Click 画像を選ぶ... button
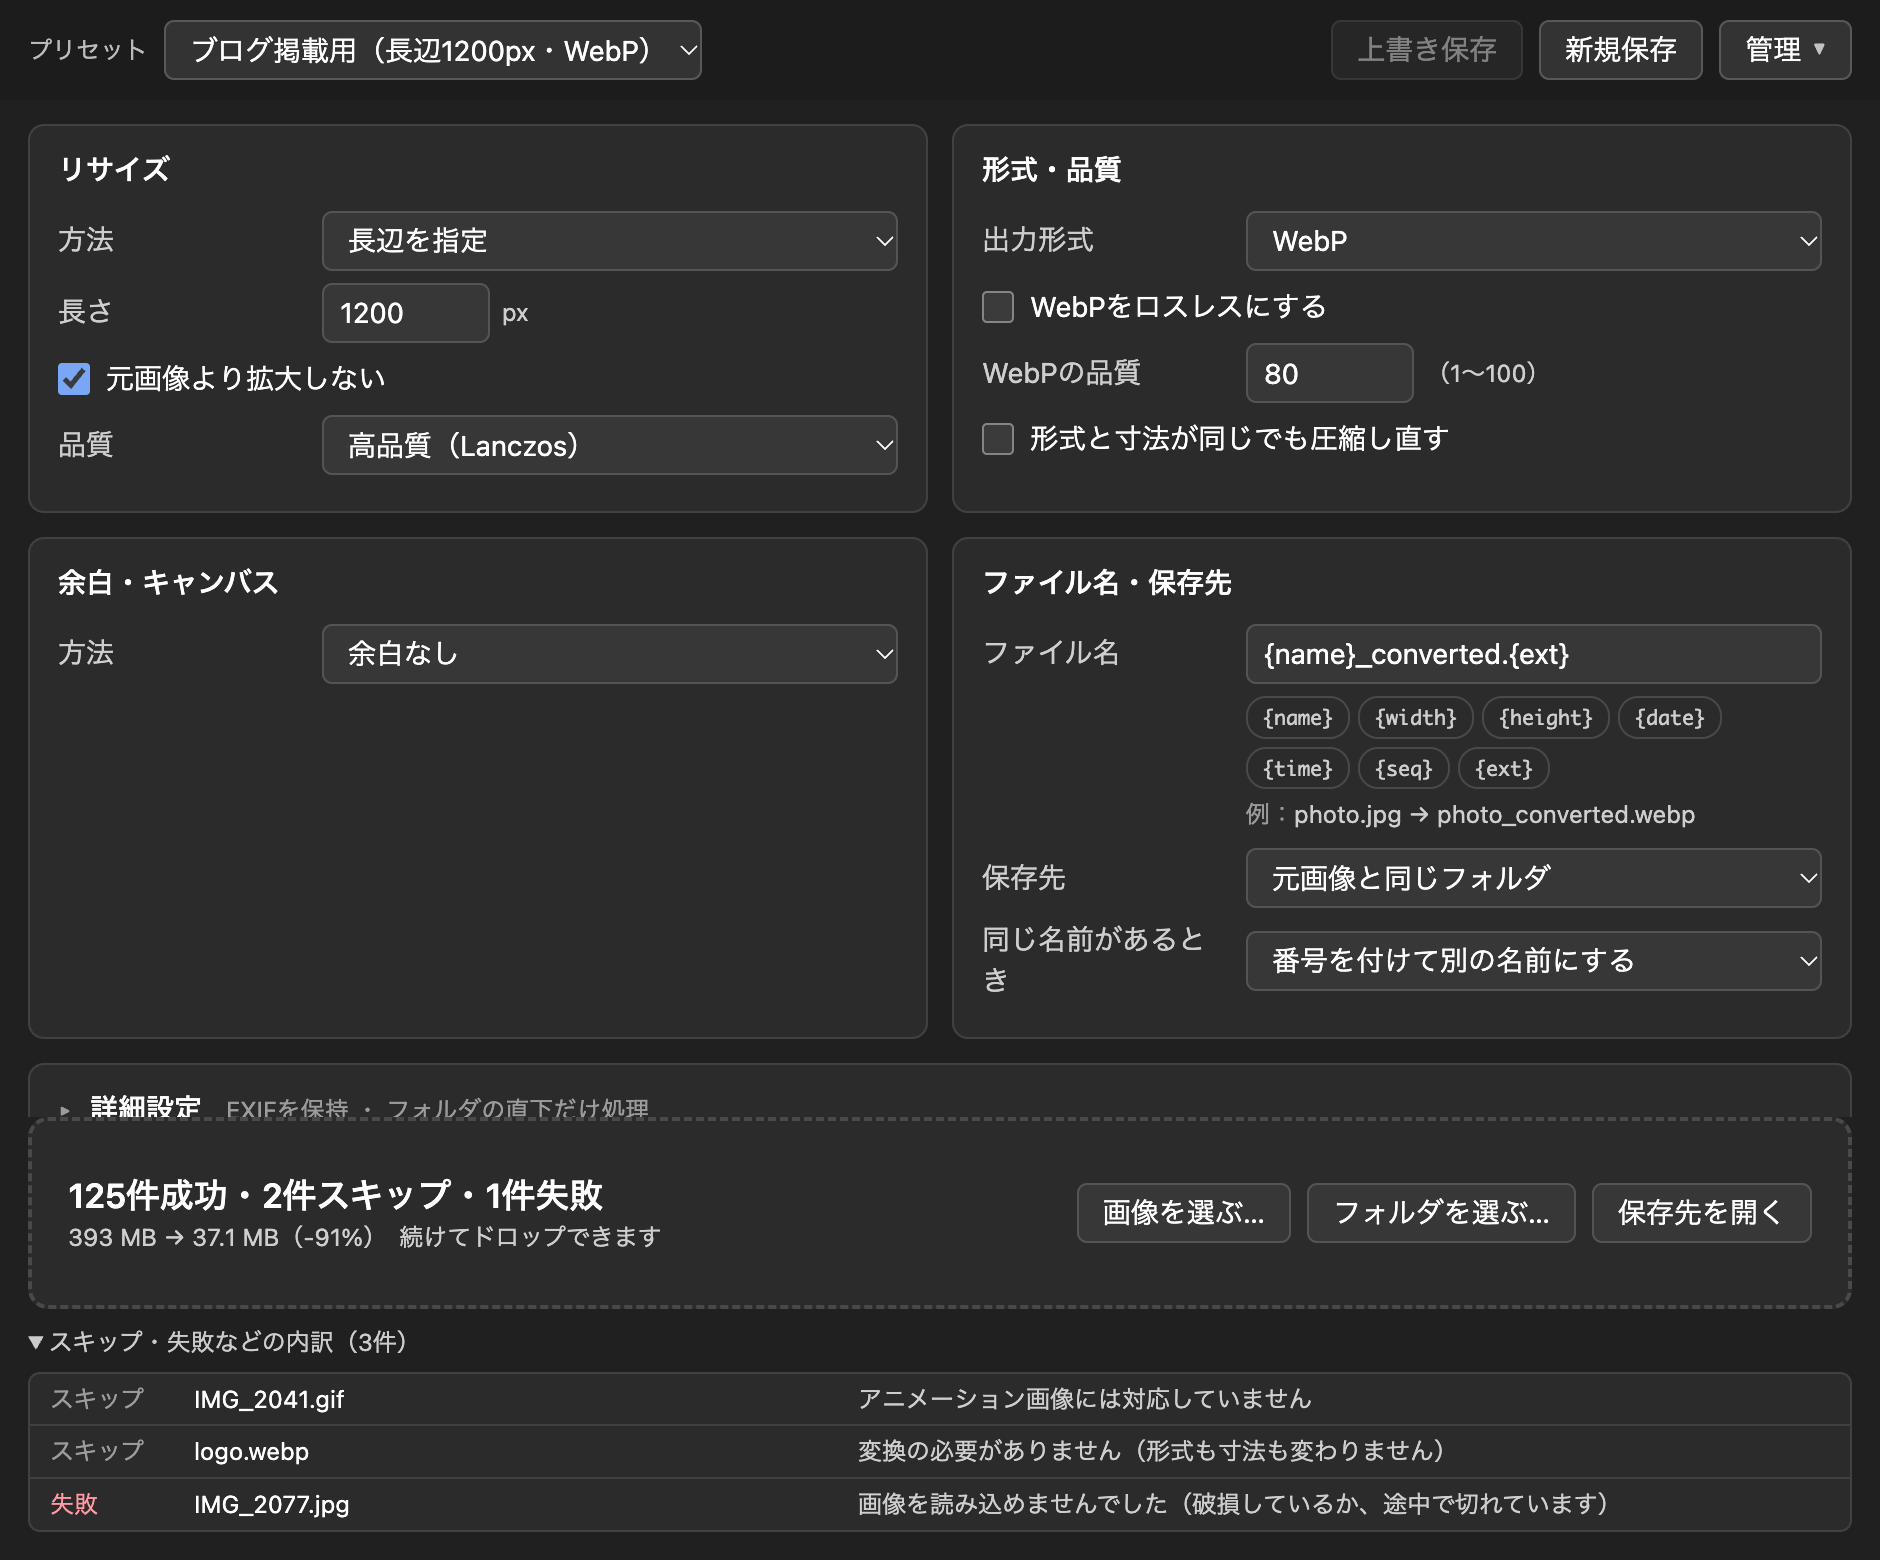 (1183, 1213)
